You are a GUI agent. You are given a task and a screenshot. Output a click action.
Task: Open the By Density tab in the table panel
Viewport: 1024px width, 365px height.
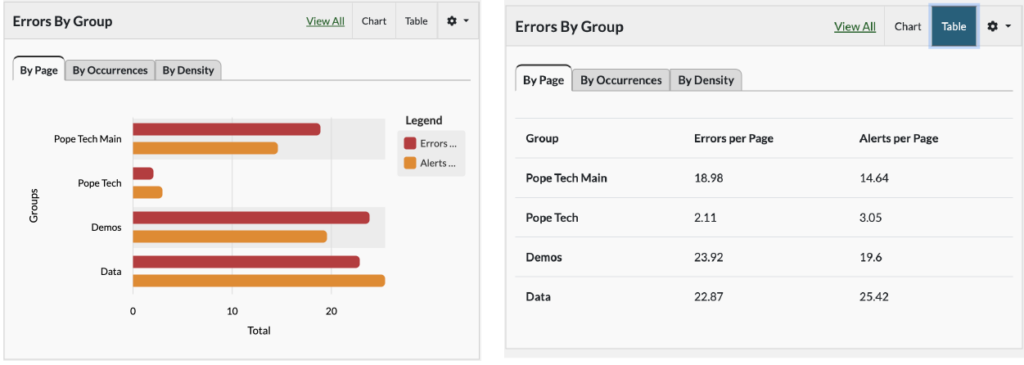tap(705, 80)
